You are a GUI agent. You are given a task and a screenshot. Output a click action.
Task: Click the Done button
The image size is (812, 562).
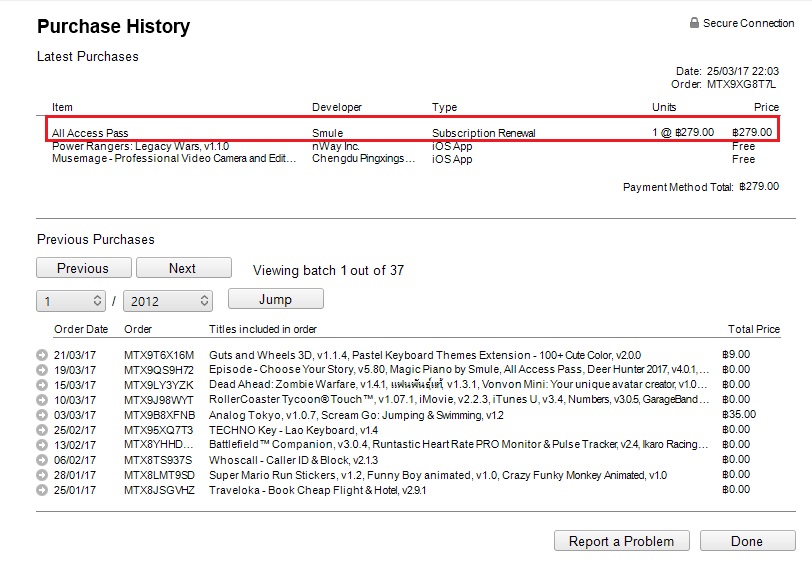coord(748,541)
